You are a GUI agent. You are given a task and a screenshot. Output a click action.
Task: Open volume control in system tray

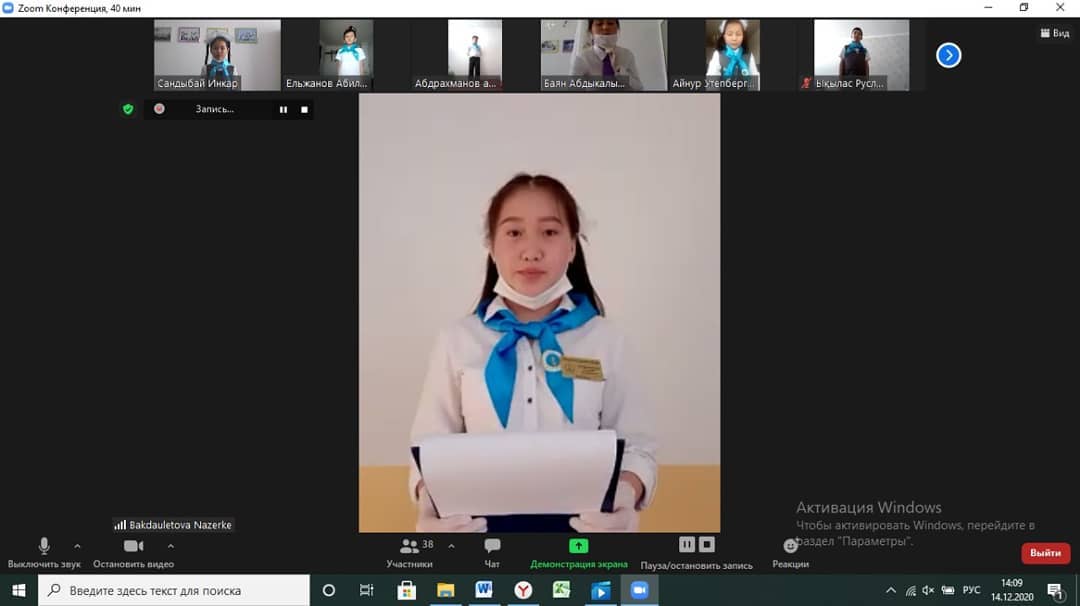tap(928, 590)
